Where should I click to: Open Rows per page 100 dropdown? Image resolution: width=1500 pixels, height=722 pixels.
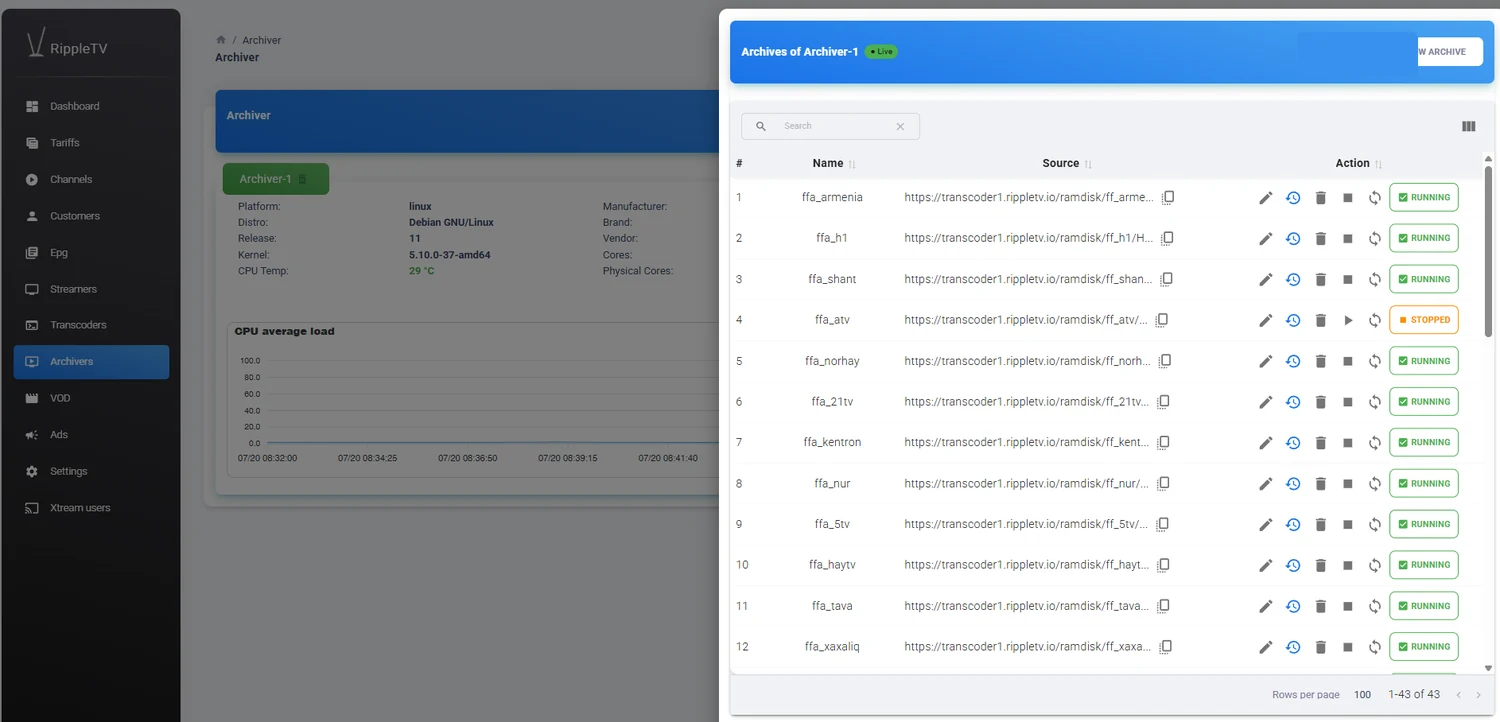pyautogui.click(x=1362, y=695)
